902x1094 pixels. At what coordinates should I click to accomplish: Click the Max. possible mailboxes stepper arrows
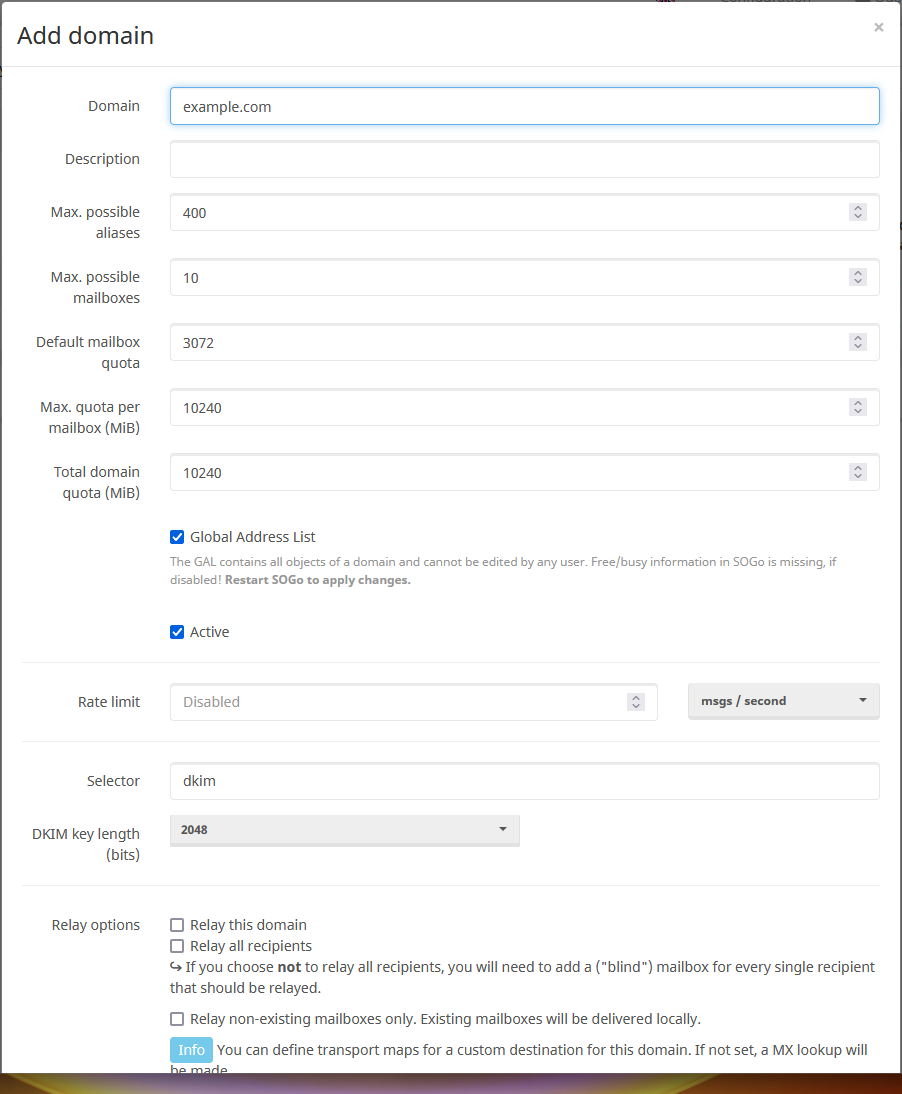click(x=857, y=277)
